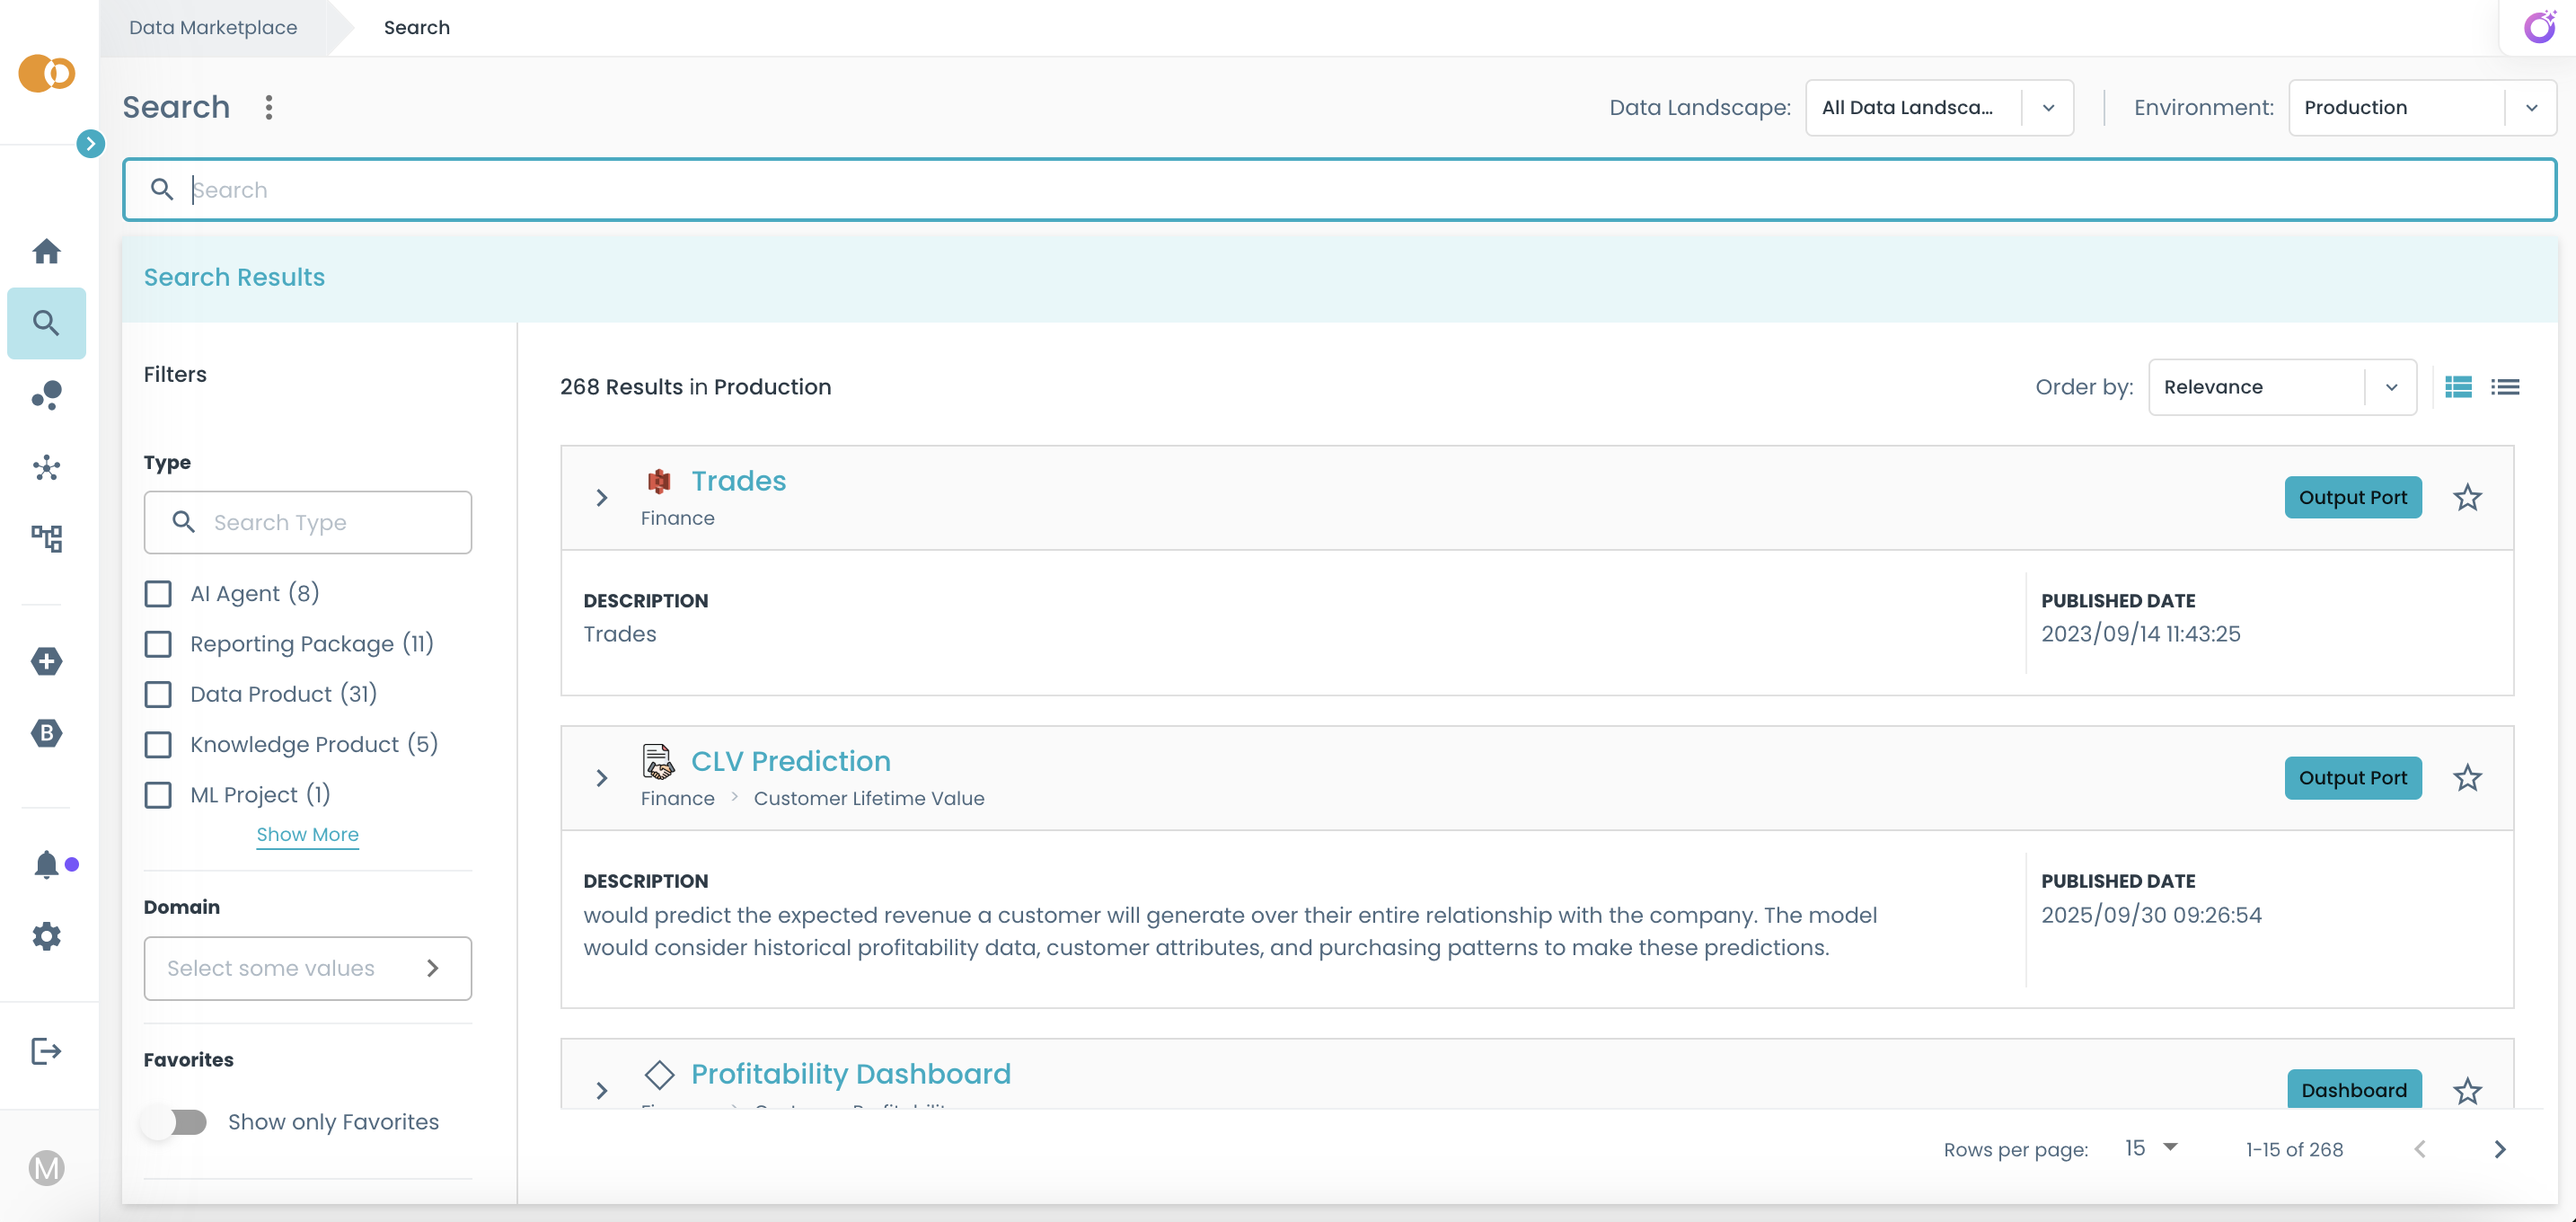Open the Home icon in sidebar
Image resolution: width=2576 pixels, height=1222 pixels.
click(x=46, y=251)
